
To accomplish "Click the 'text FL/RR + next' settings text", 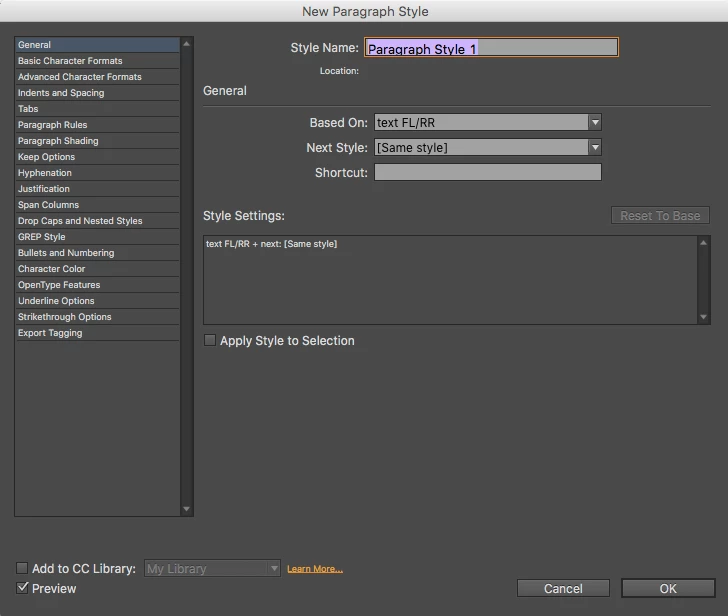I will (272, 244).
